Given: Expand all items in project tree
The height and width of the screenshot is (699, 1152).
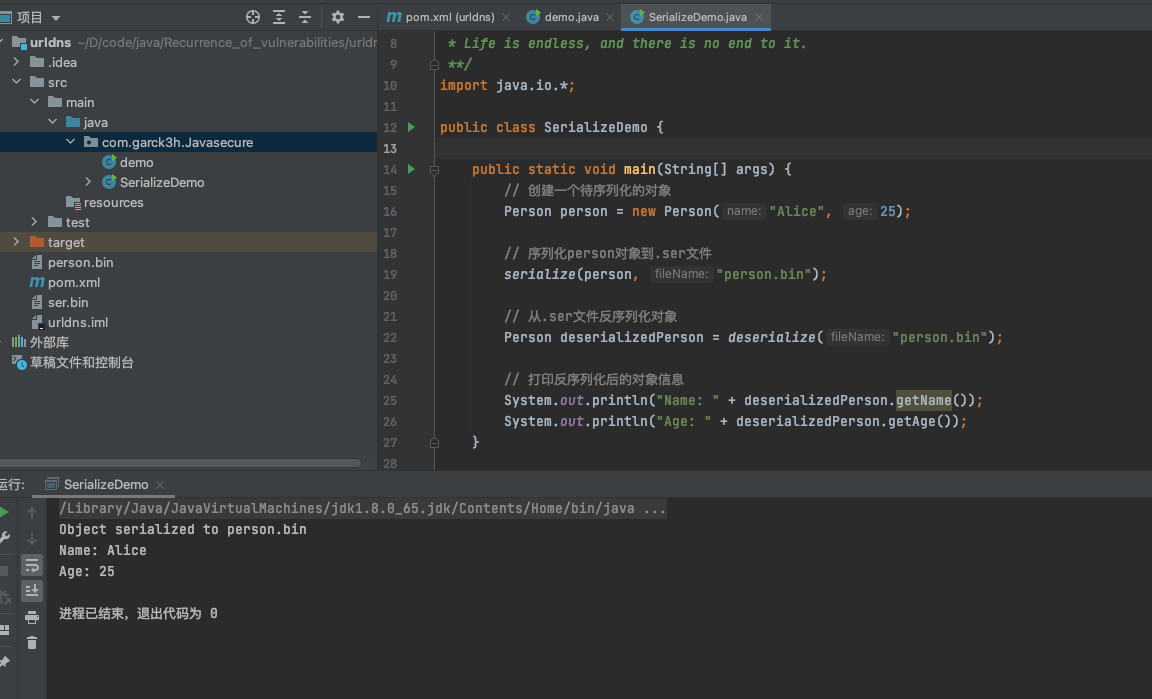Looking at the screenshot, I should tap(279, 17).
